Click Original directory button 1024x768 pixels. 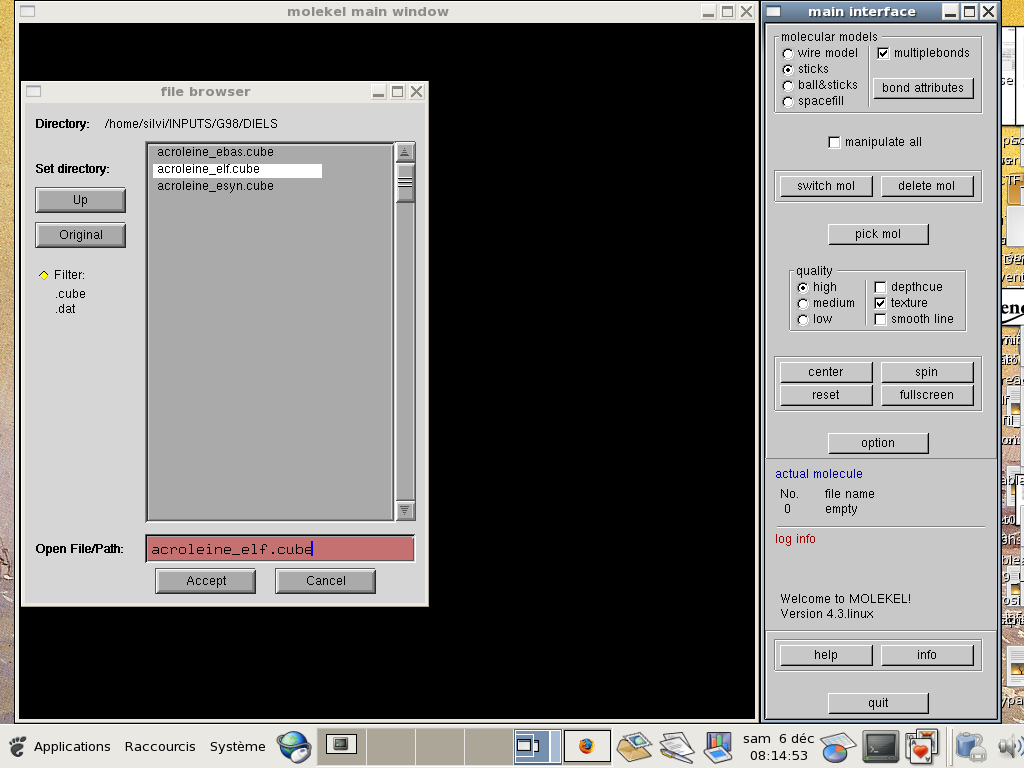80,235
